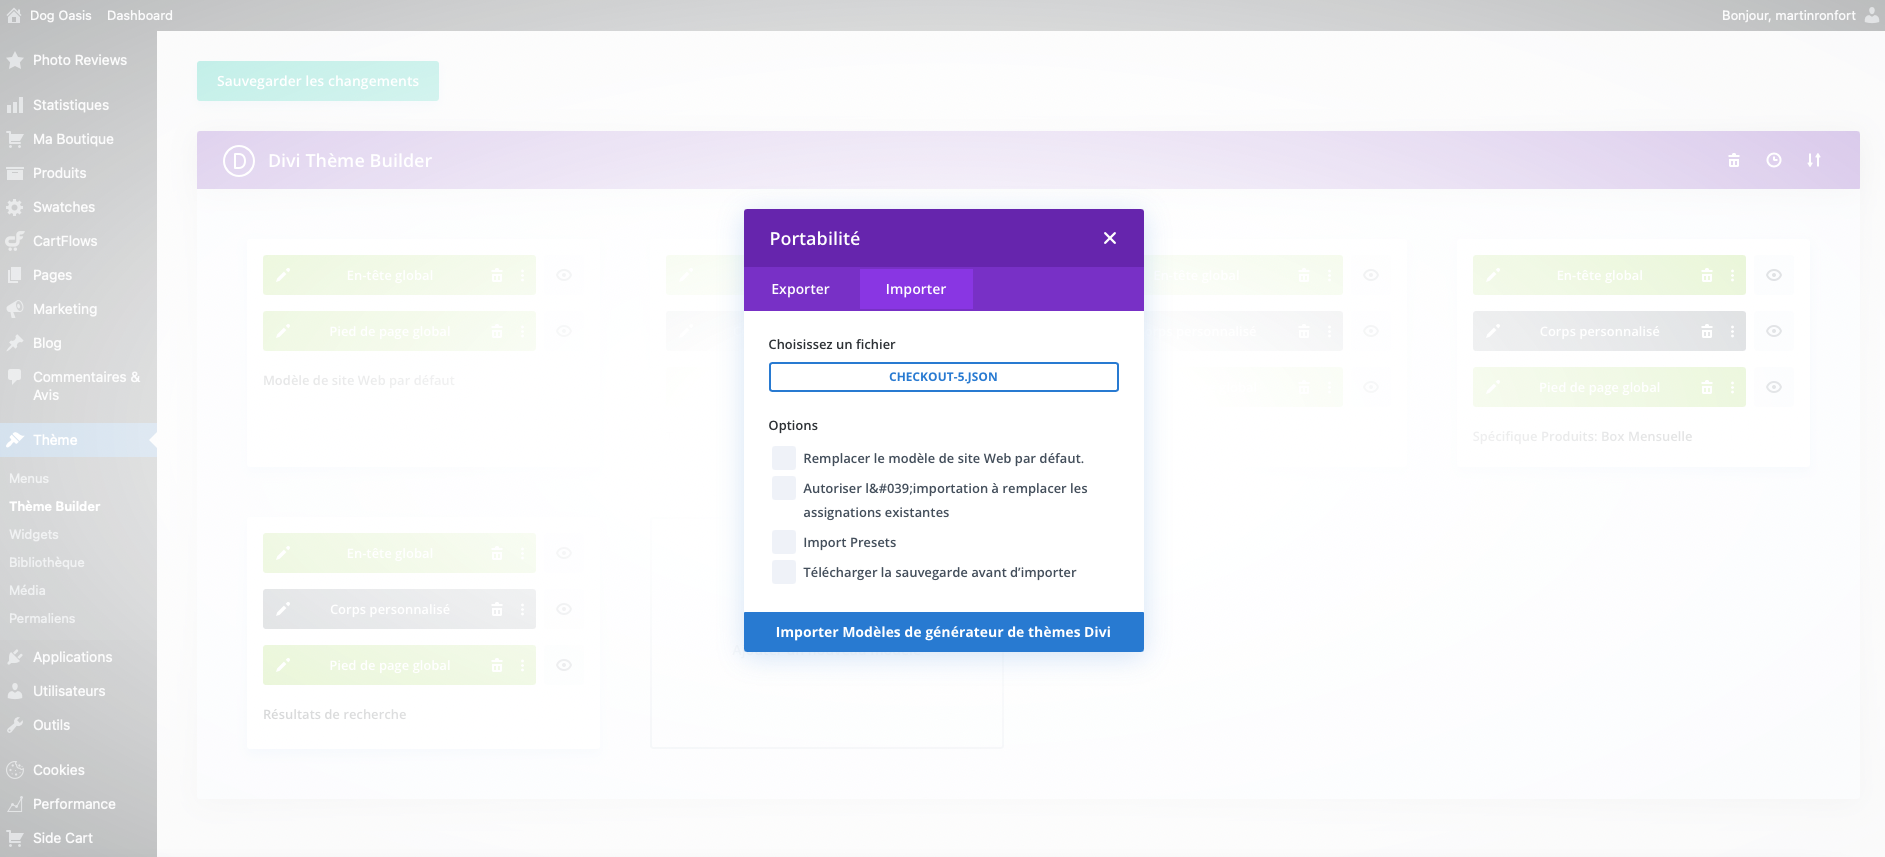Click Importer Modèles de générateur de thèmes Divi
1885x857 pixels.
point(943,632)
